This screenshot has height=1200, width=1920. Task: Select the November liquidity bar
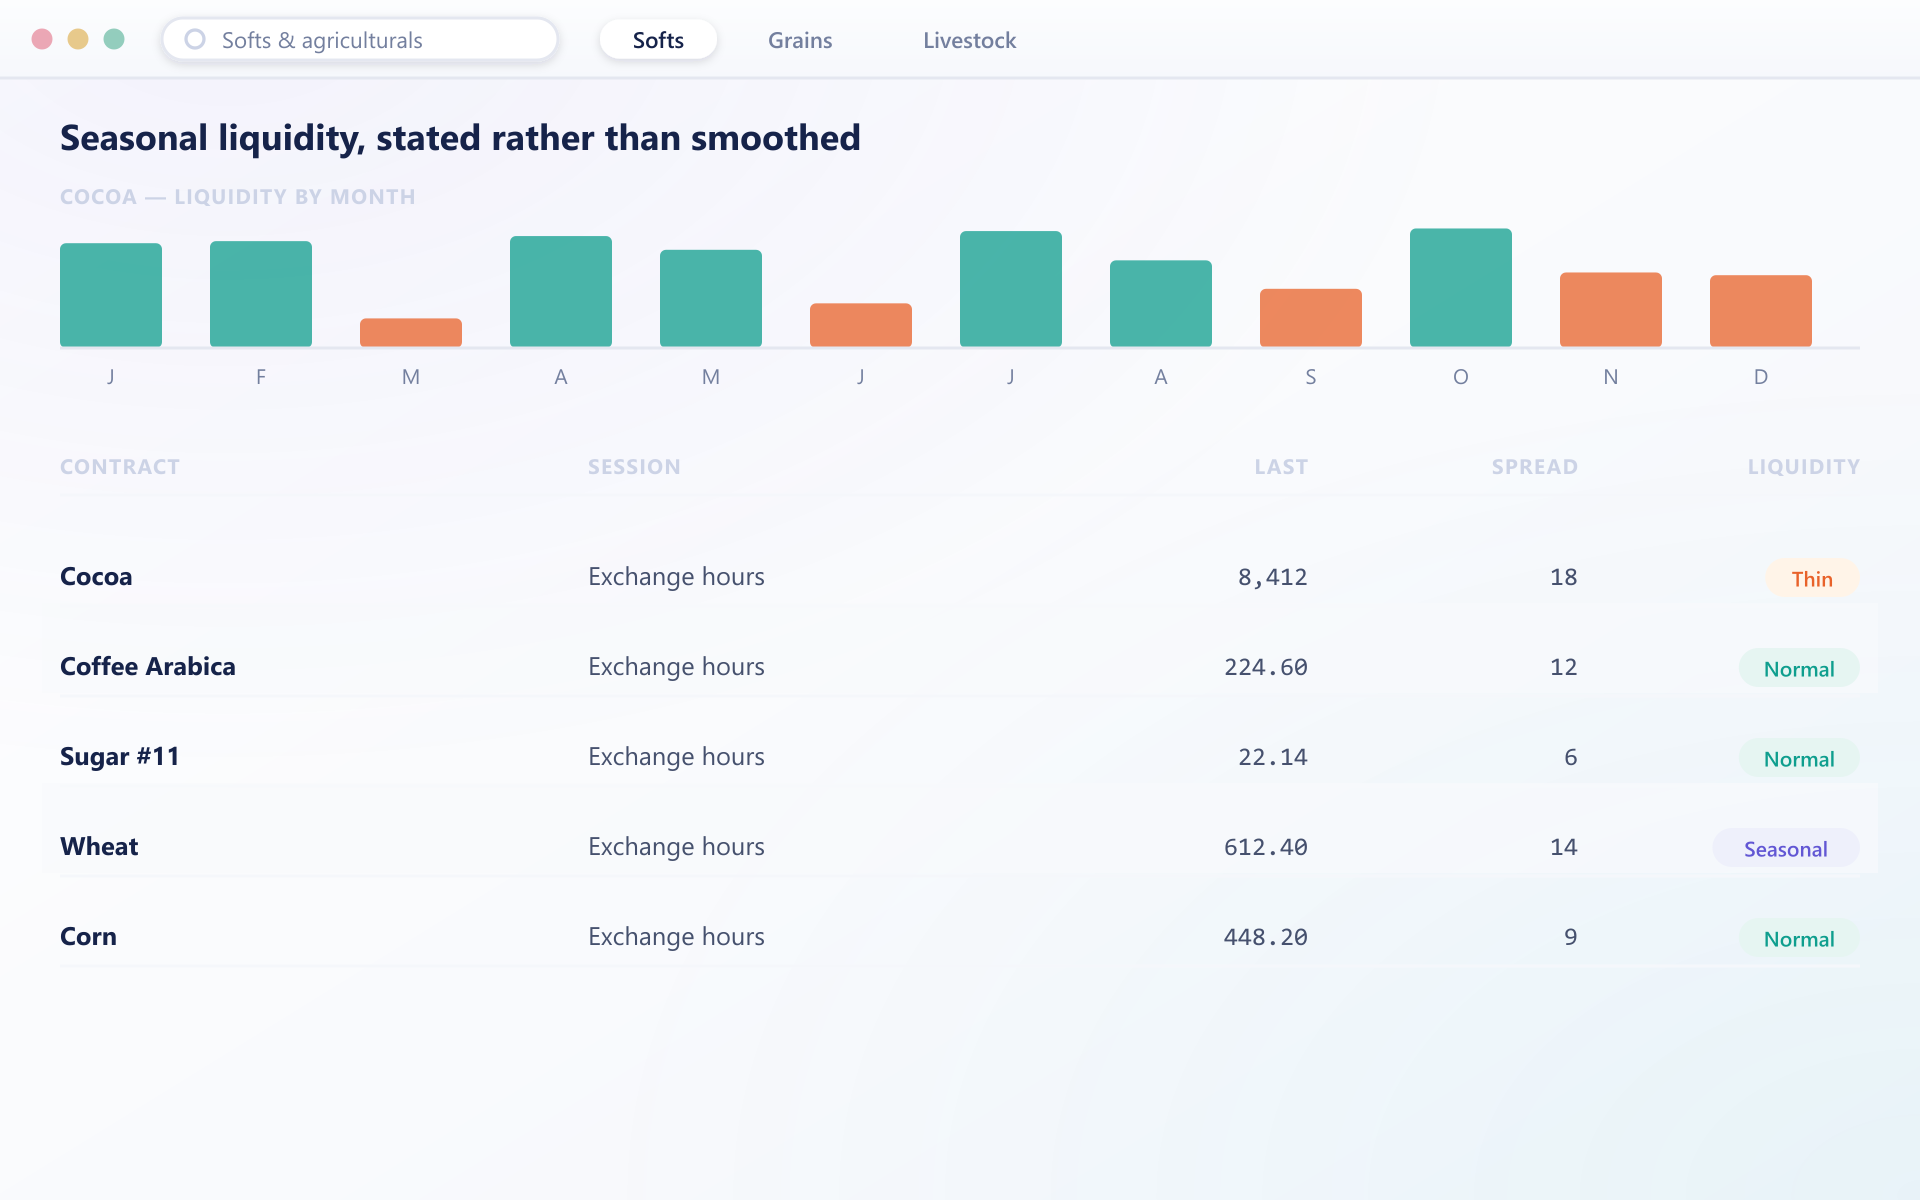1611,310
